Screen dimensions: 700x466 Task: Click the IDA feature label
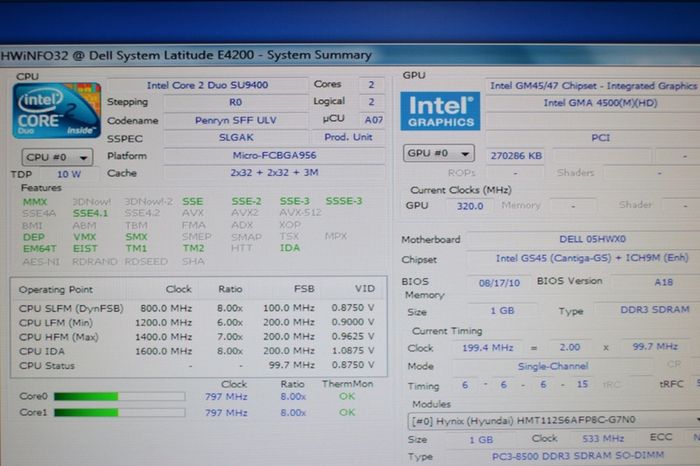point(290,248)
